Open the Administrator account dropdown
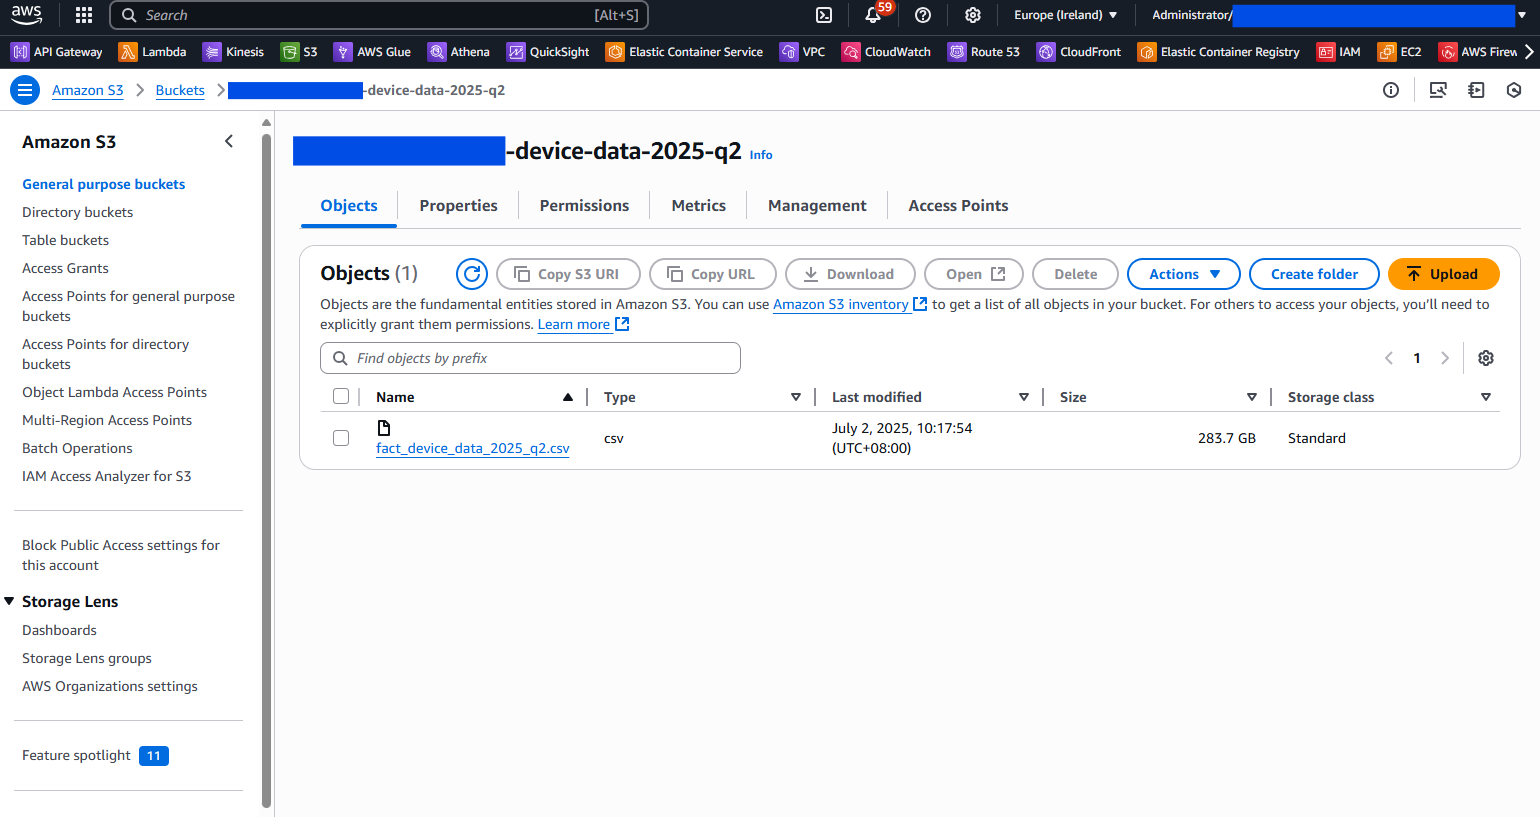Screen dimensions: 1540x817 (x=1339, y=15)
